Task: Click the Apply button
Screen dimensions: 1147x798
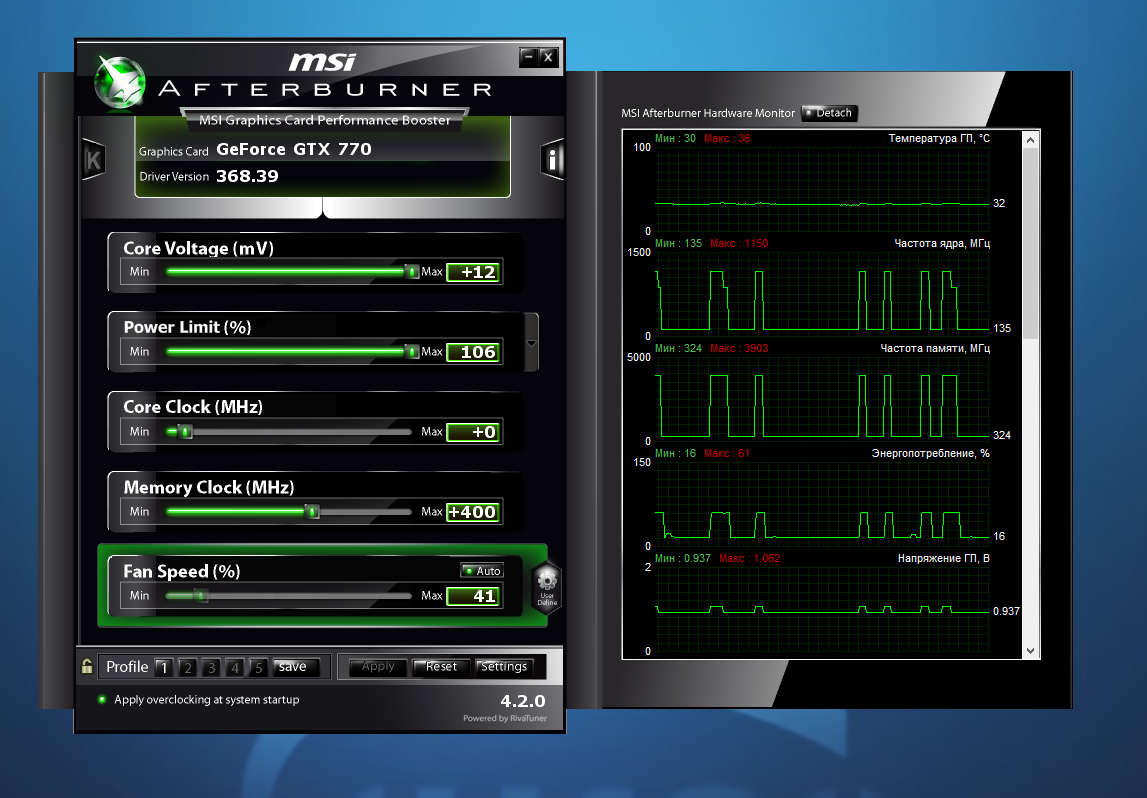Action: (378, 666)
